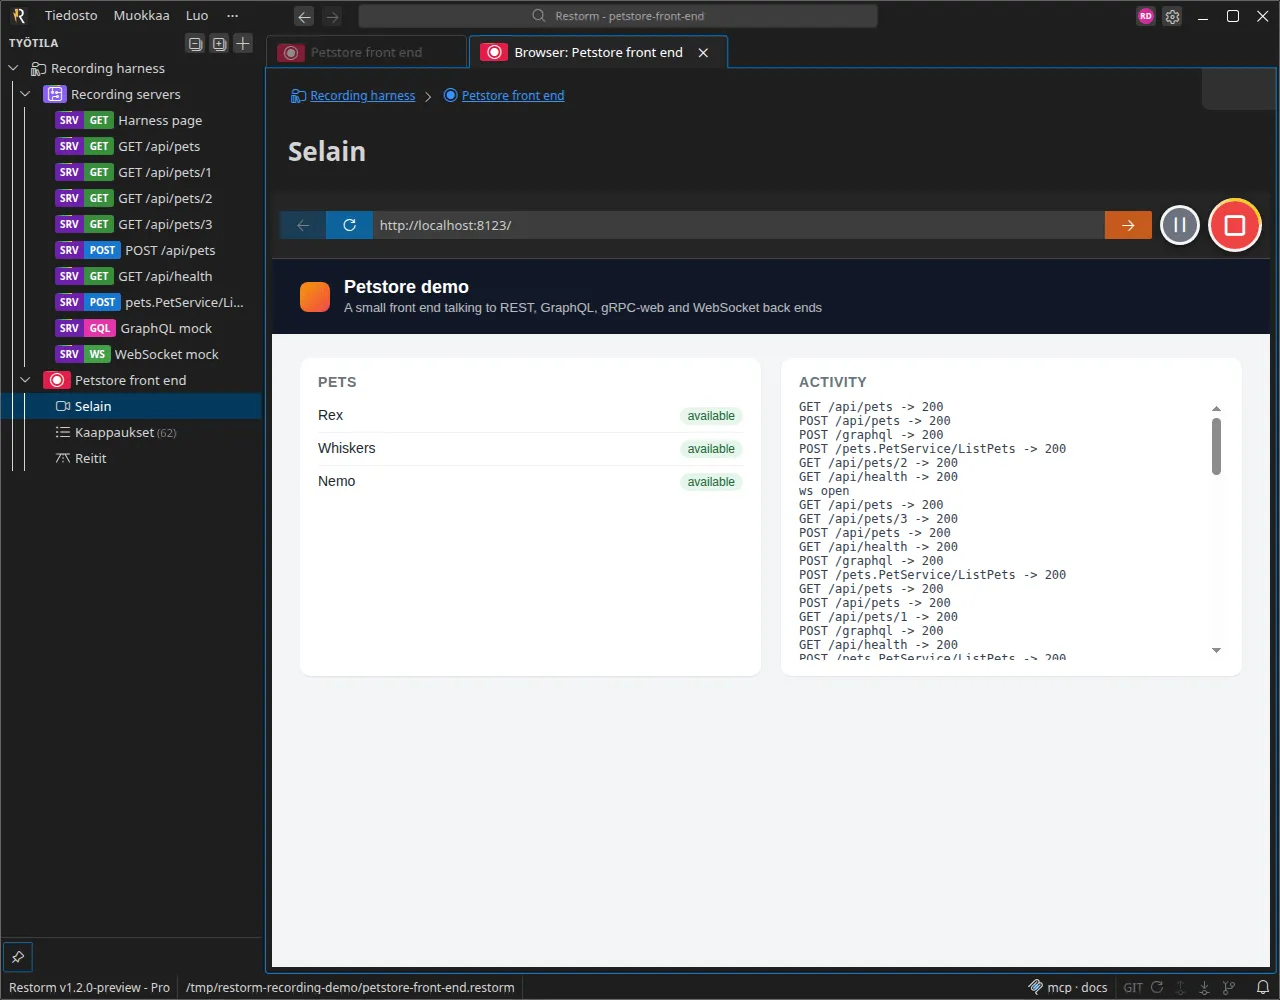Navigate back with the title bar arrow

click(304, 16)
